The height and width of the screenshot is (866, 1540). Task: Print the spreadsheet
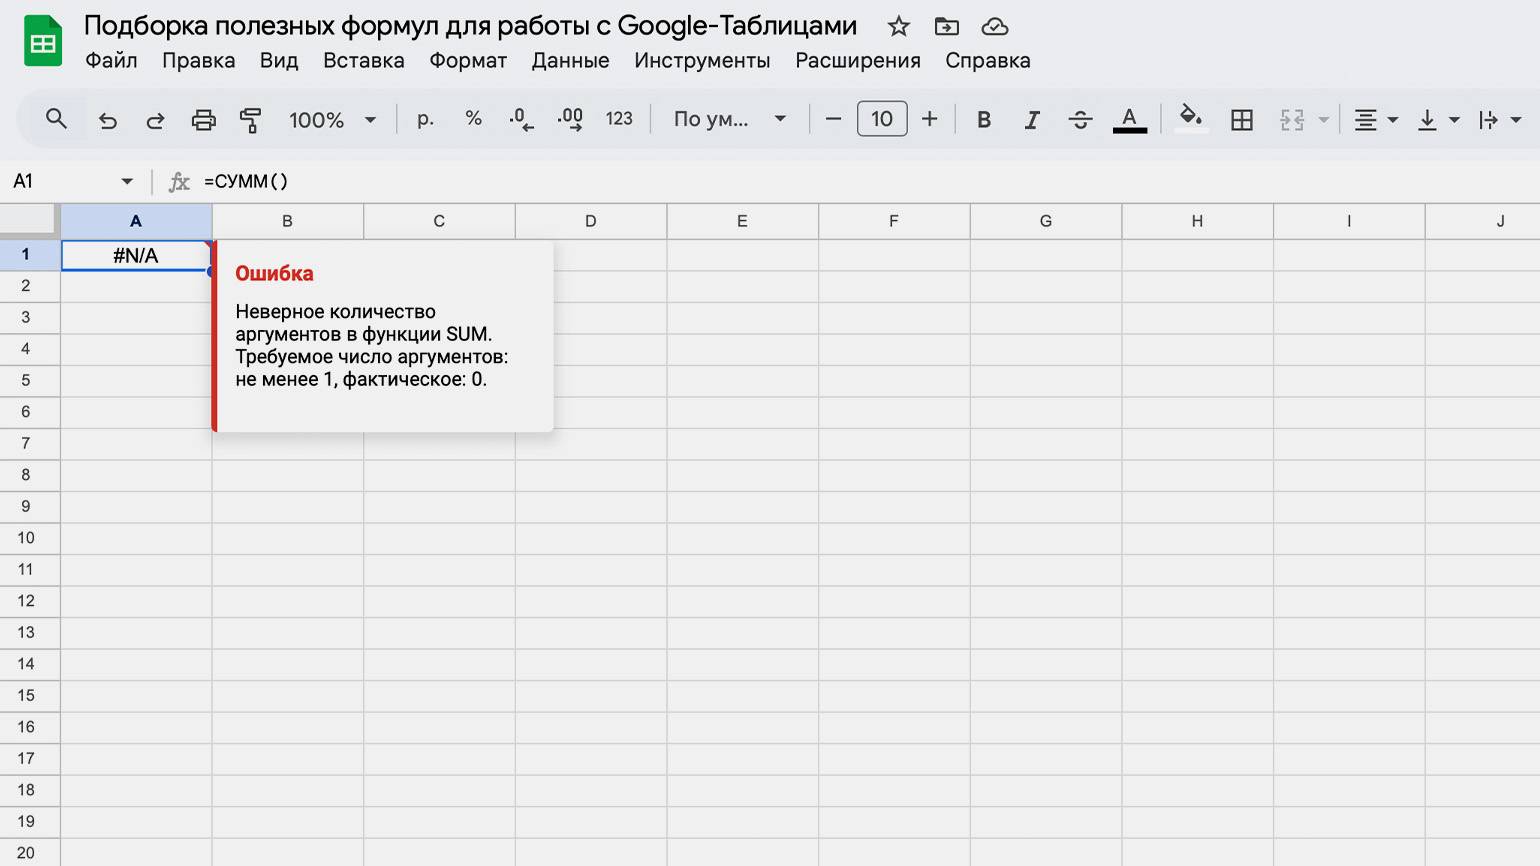point(203,120)
